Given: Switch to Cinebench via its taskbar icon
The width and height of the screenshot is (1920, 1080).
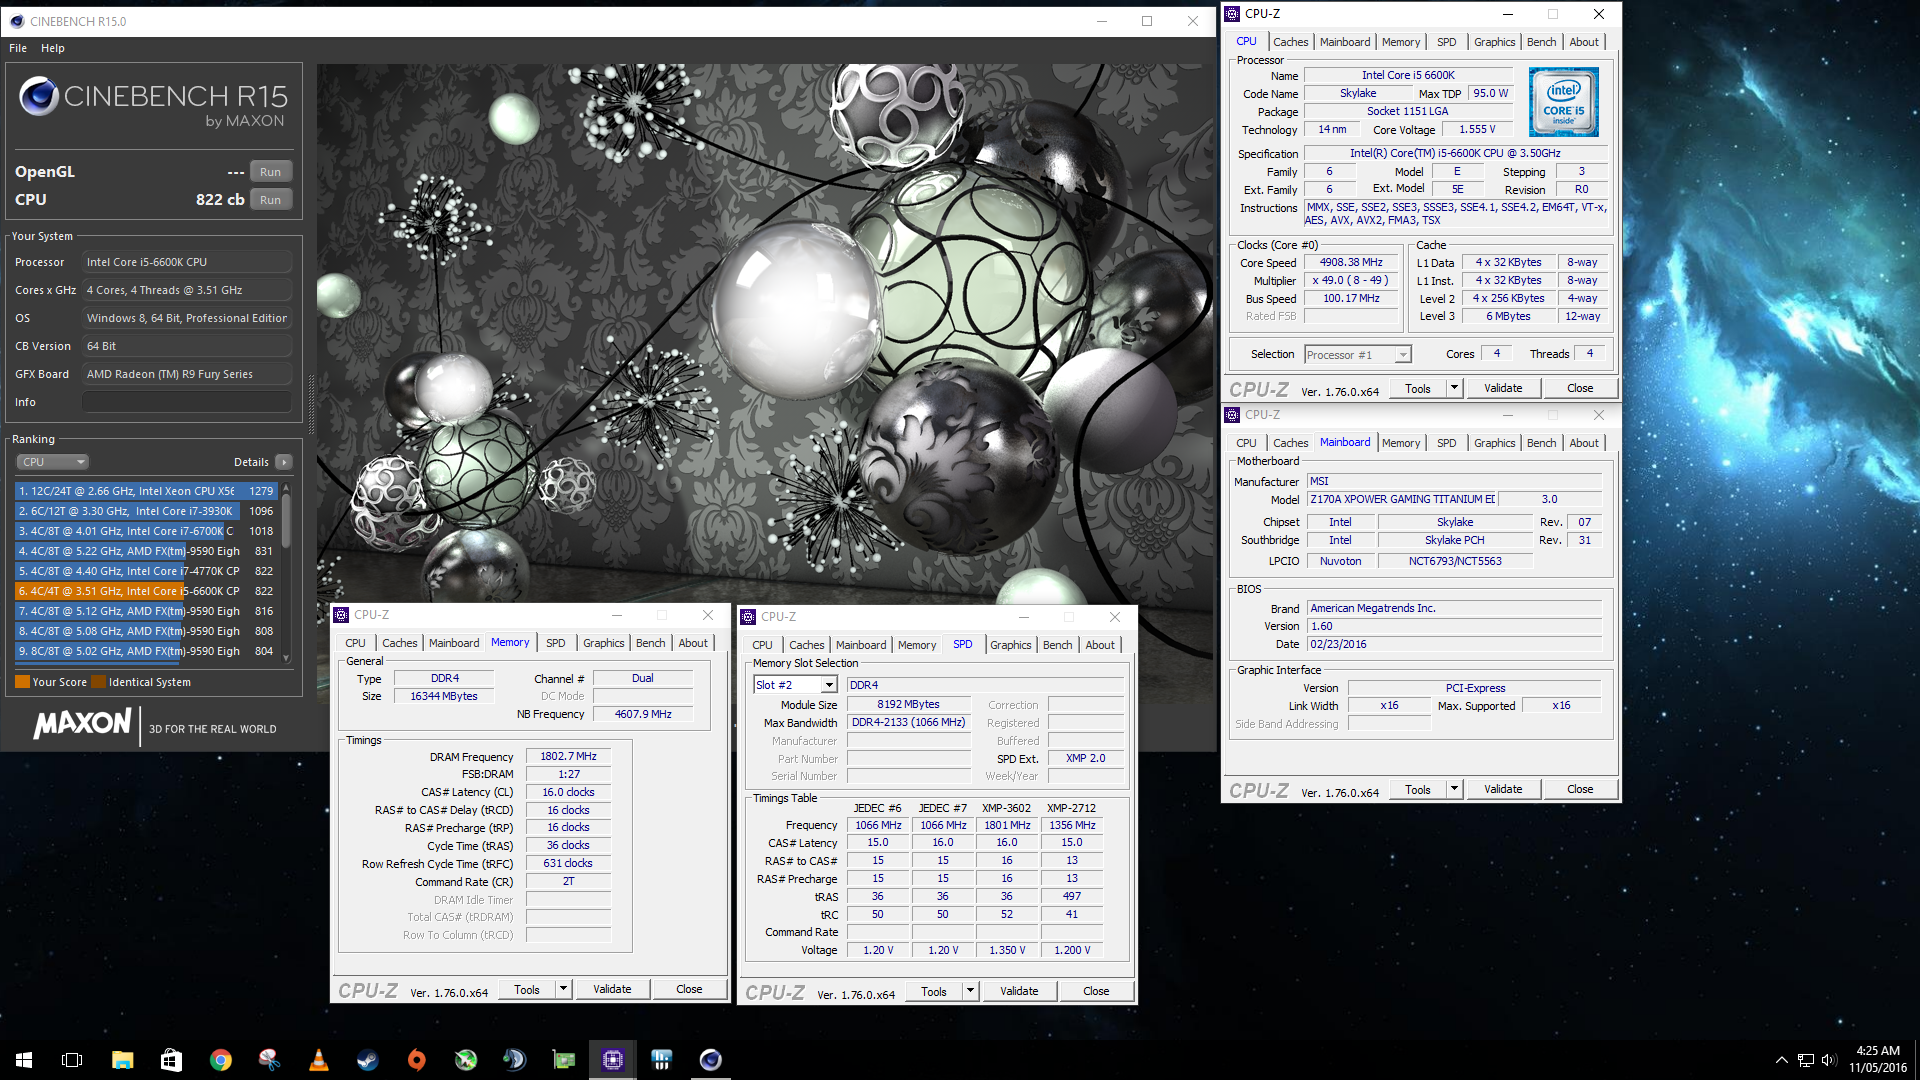Looking at the screenshot, I should (x=710, y=1060).
